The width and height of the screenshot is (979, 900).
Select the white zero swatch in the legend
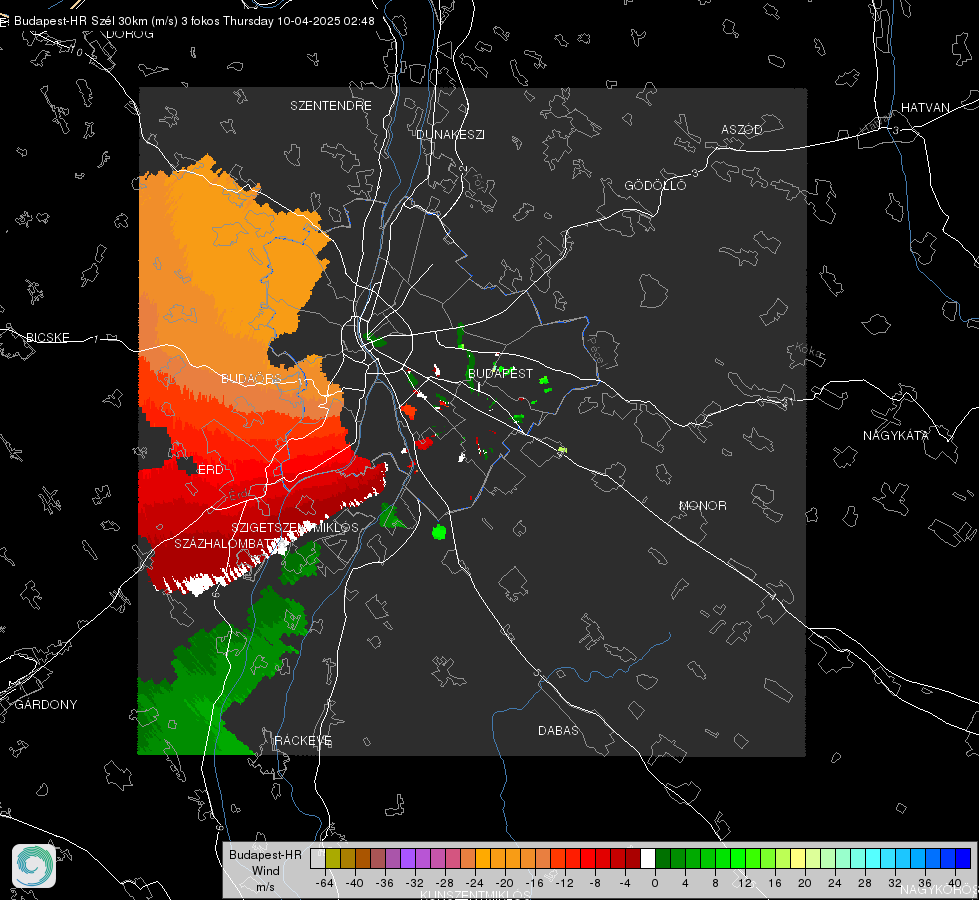click(648, 858)
